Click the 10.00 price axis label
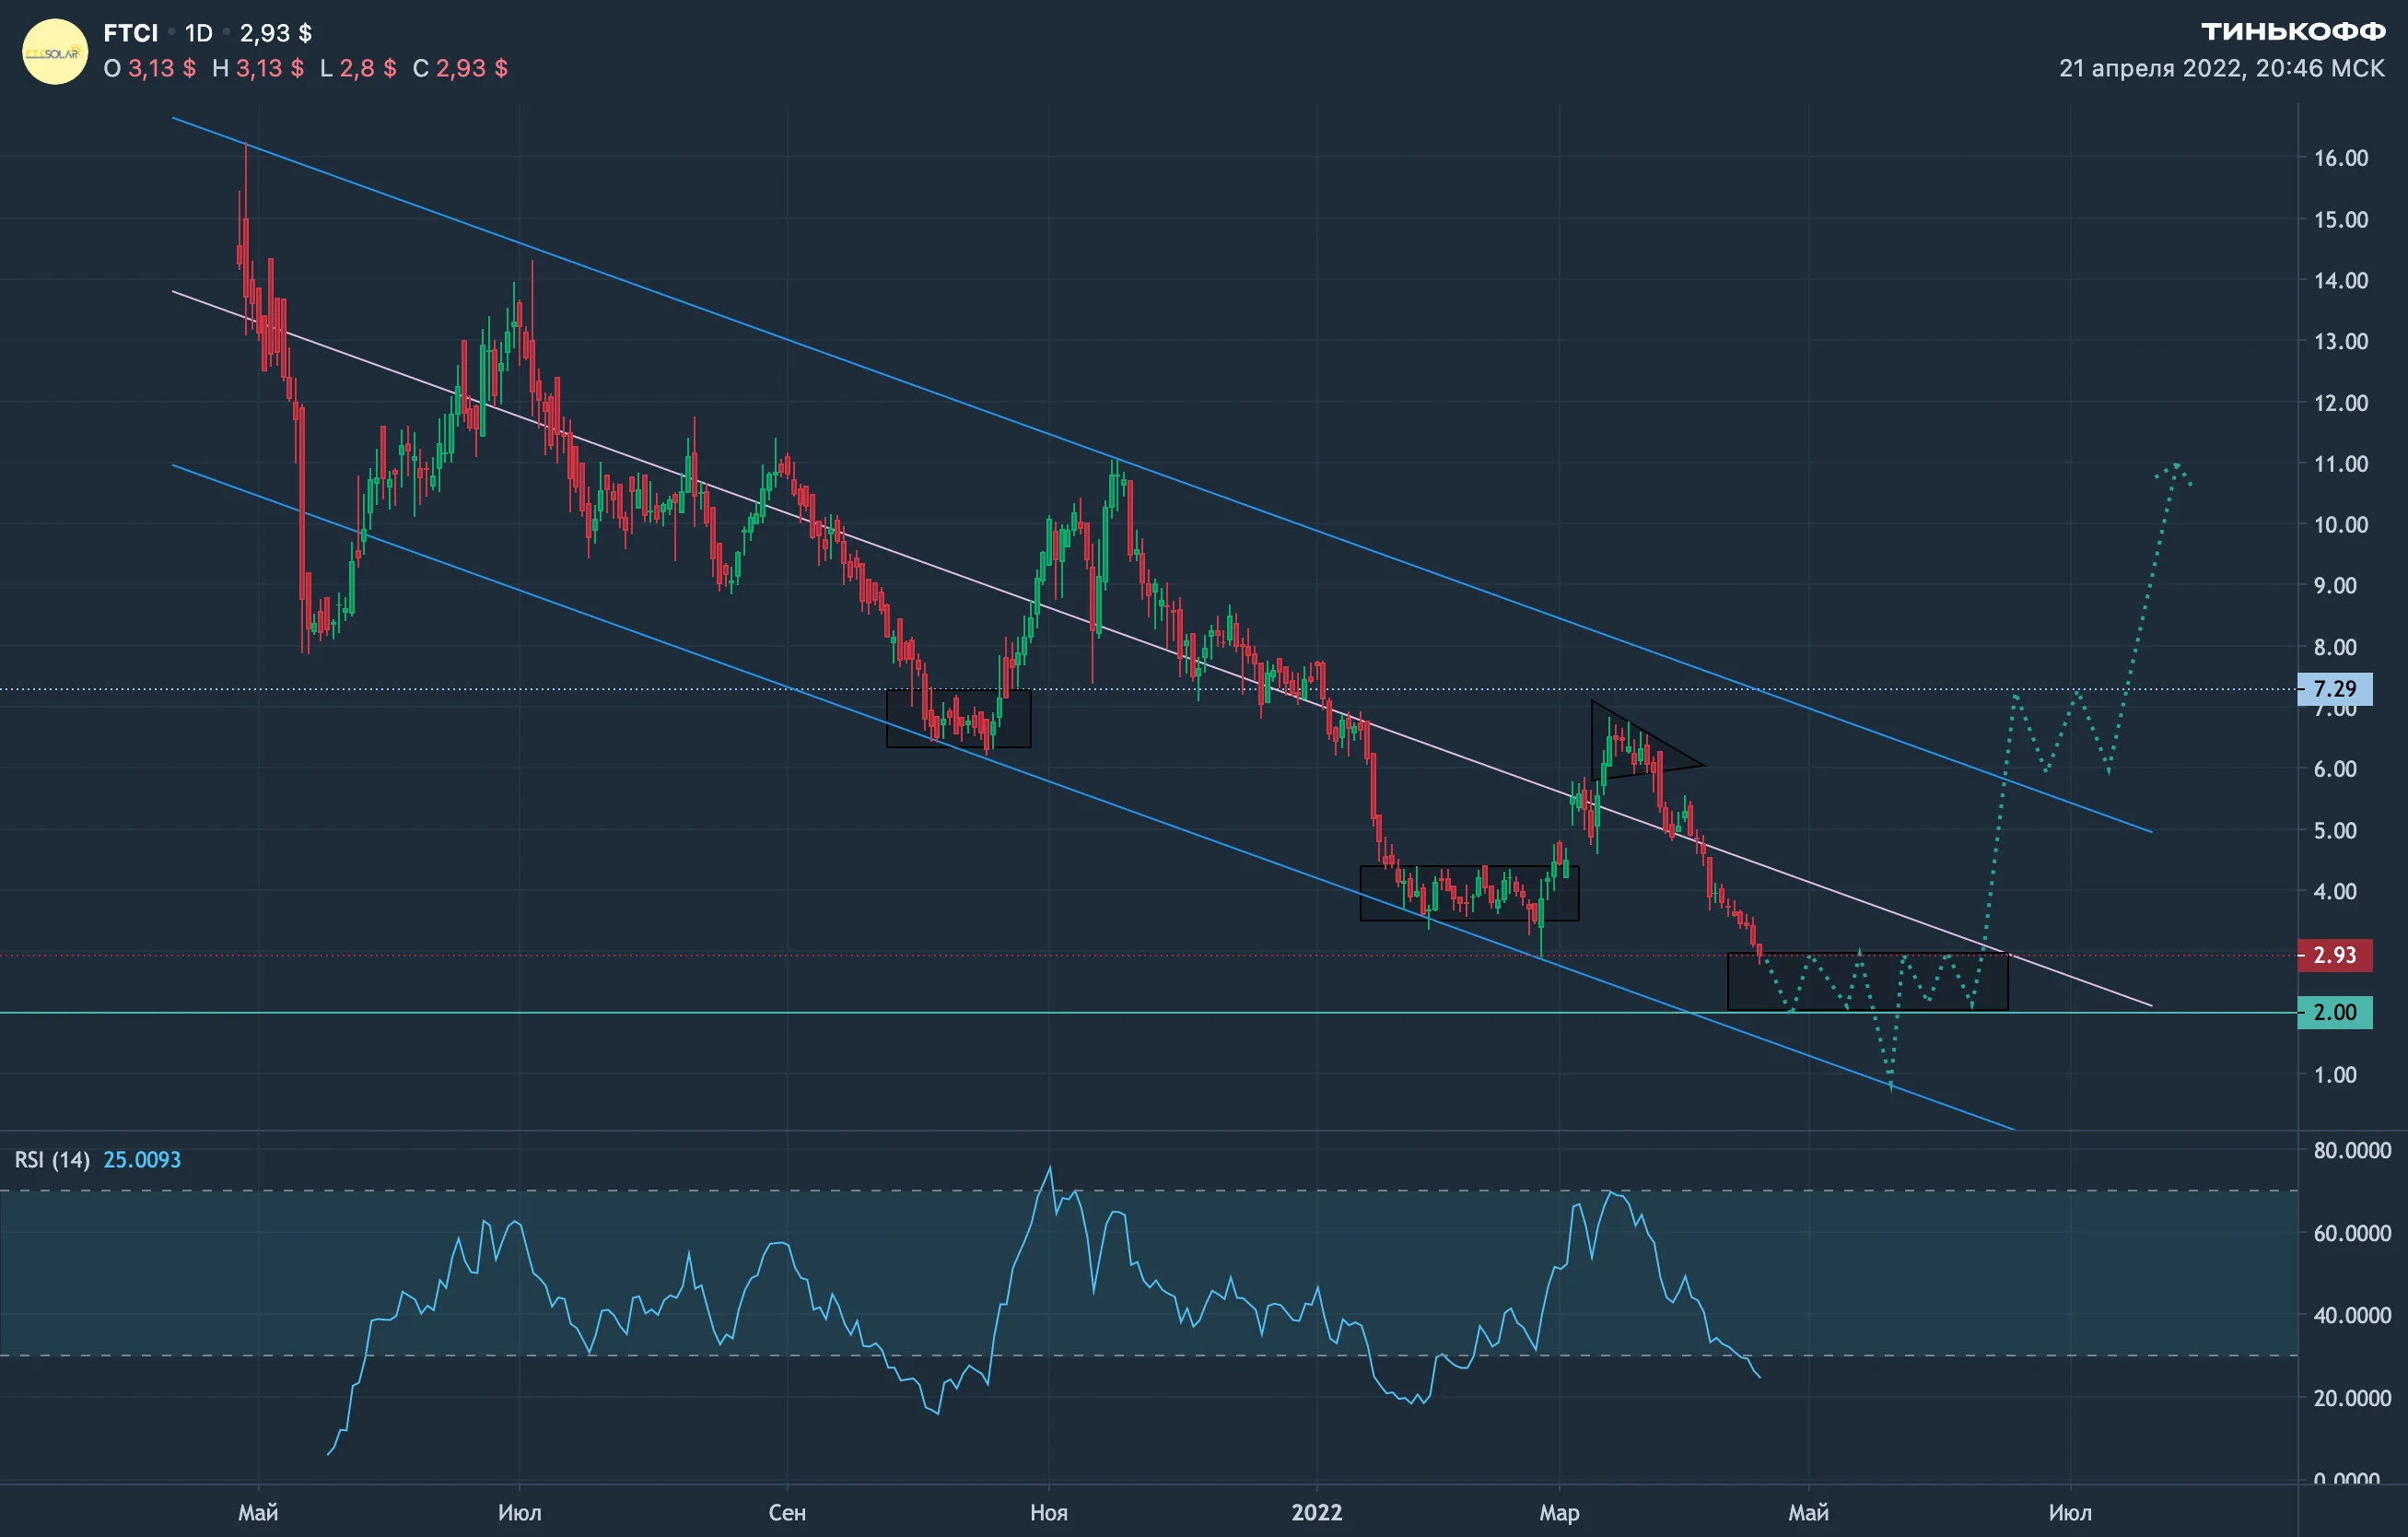This screenshot has height=1537, width=2408. pyautogui.click(x=2341, y=525)
